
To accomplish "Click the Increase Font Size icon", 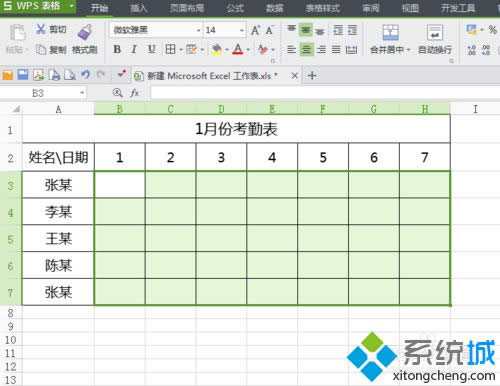I will pyautogui.click(x=255, y=30).
